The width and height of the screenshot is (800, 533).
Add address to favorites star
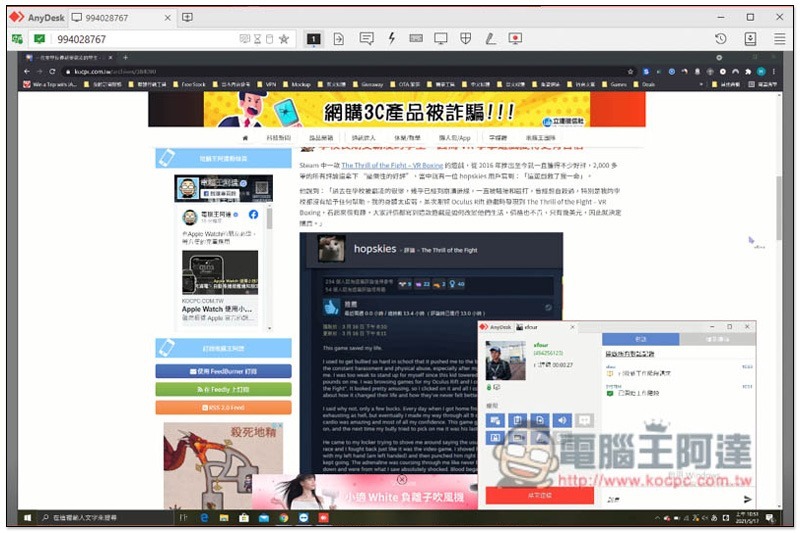coord(284,39)
